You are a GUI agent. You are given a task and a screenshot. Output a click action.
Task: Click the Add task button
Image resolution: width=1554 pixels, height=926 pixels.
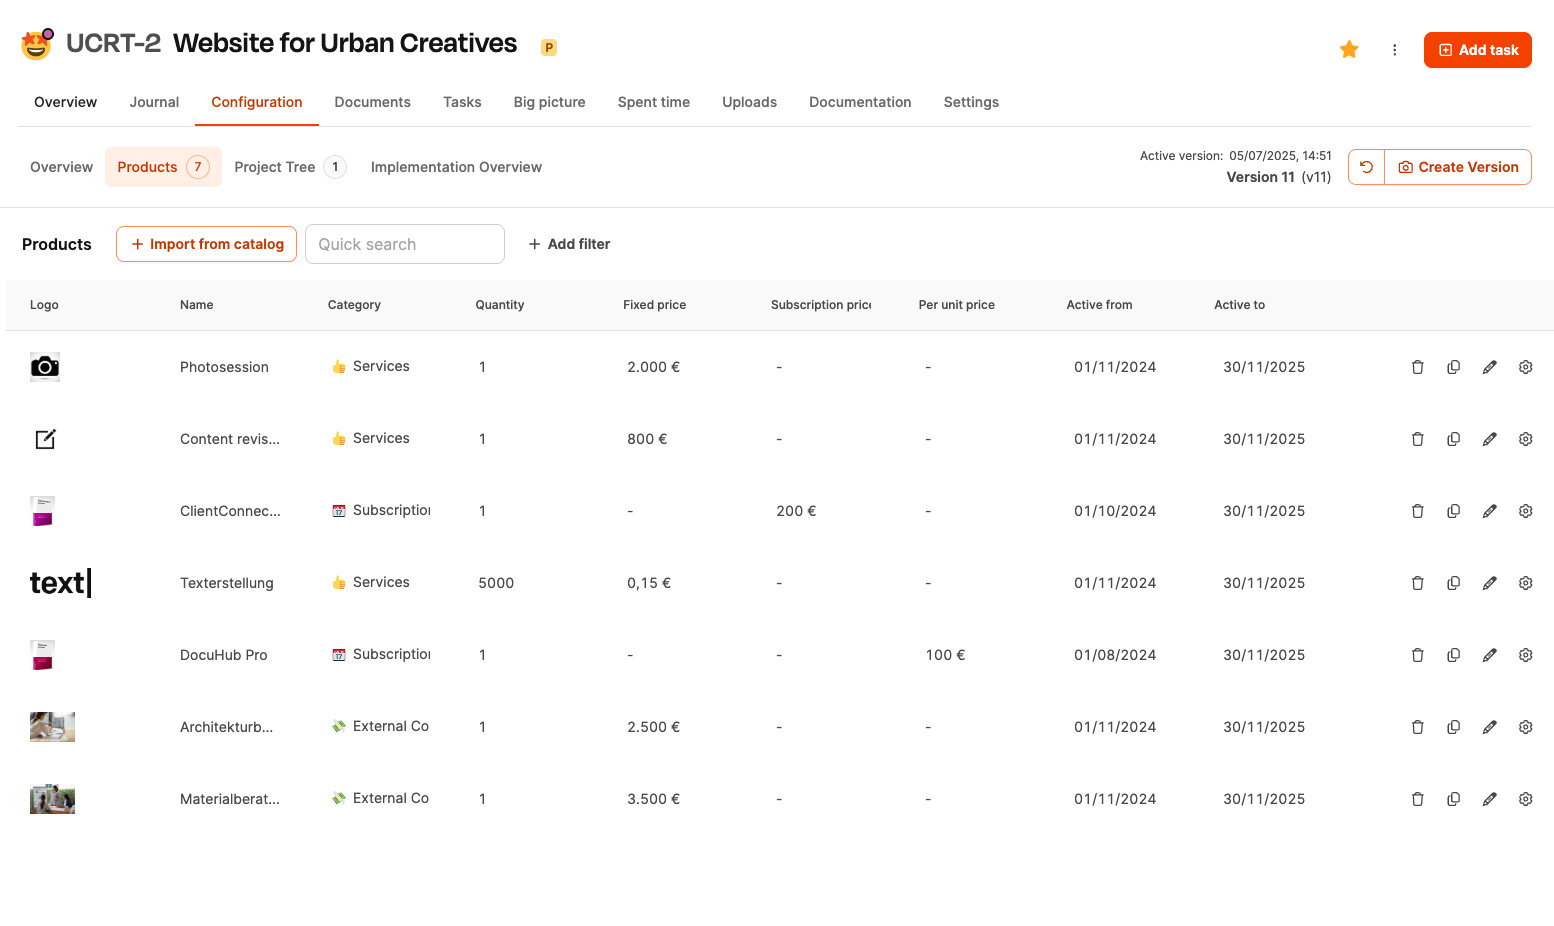click(1477, 50)
